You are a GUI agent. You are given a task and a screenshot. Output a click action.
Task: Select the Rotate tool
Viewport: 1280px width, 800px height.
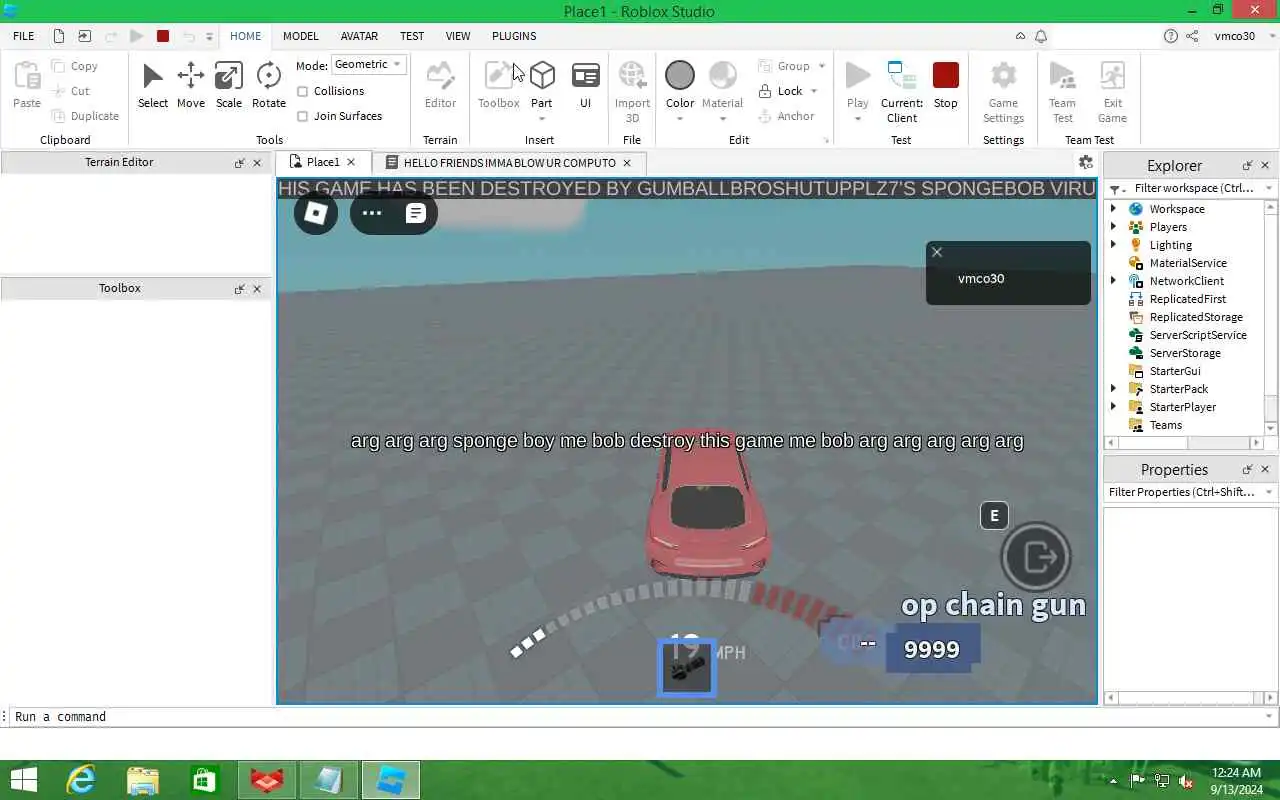point(268,85)
